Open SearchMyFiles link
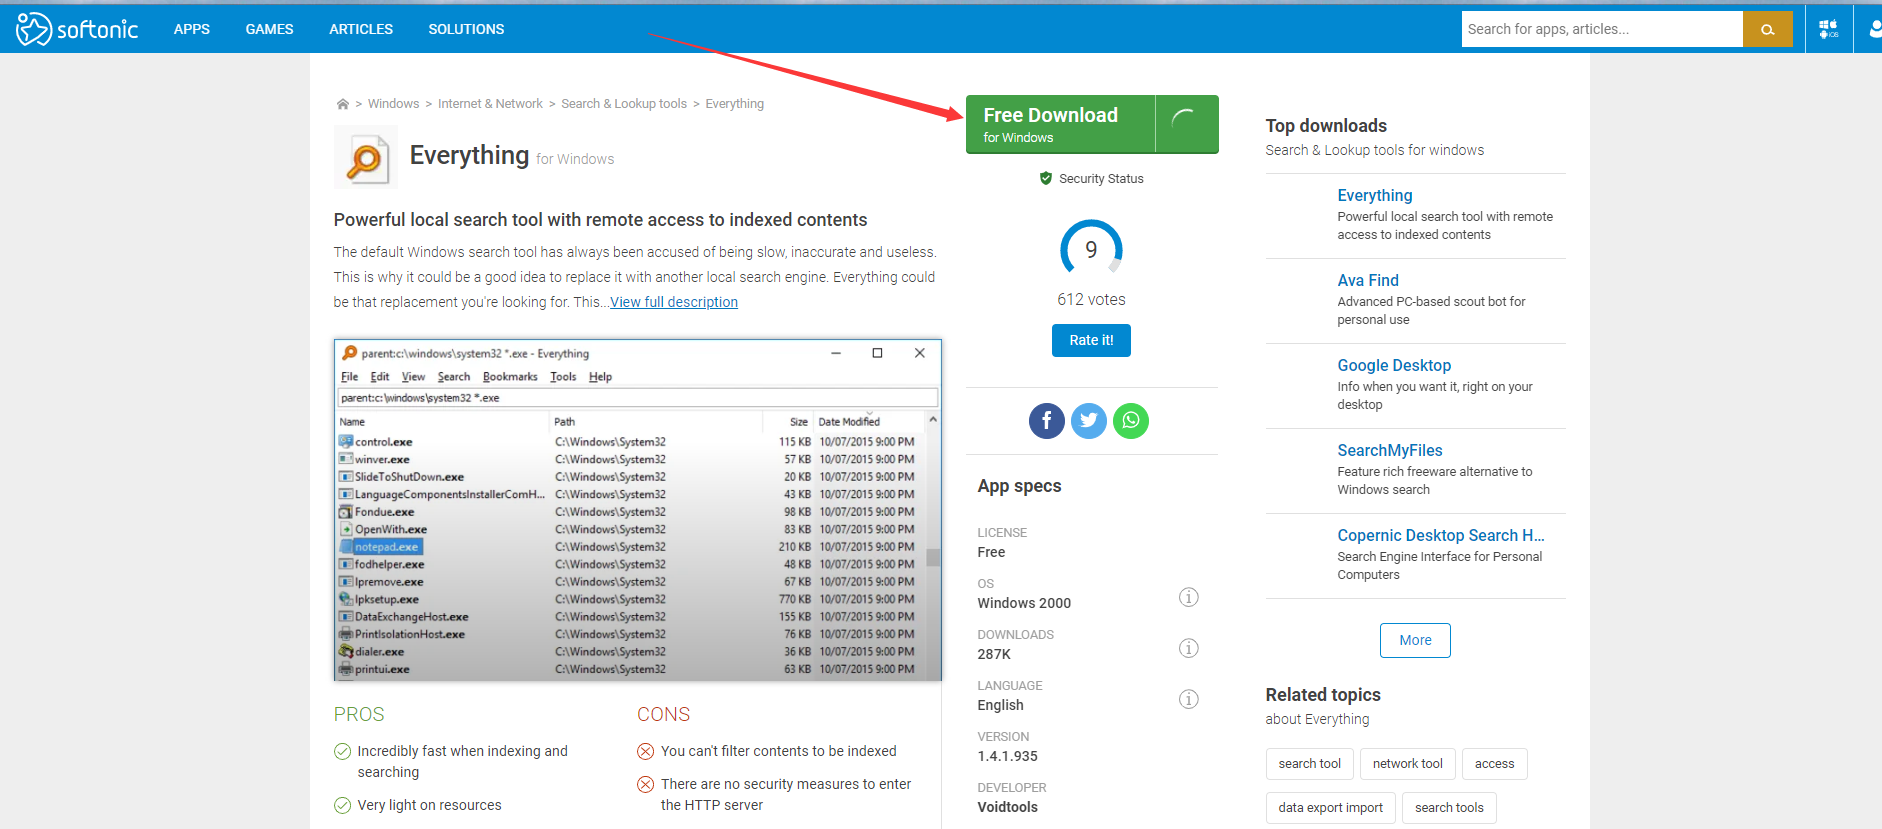 click(x=1390, y=450)
